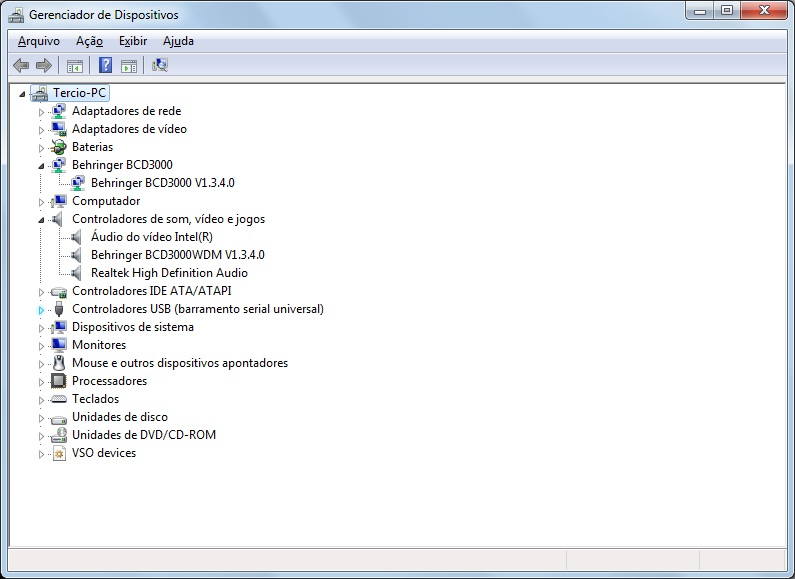Image resolution: width=795 pixels, height=579 pixels.
Task: Open the Exibir menu
Action: pyautogui.click(x=133, y=41)
